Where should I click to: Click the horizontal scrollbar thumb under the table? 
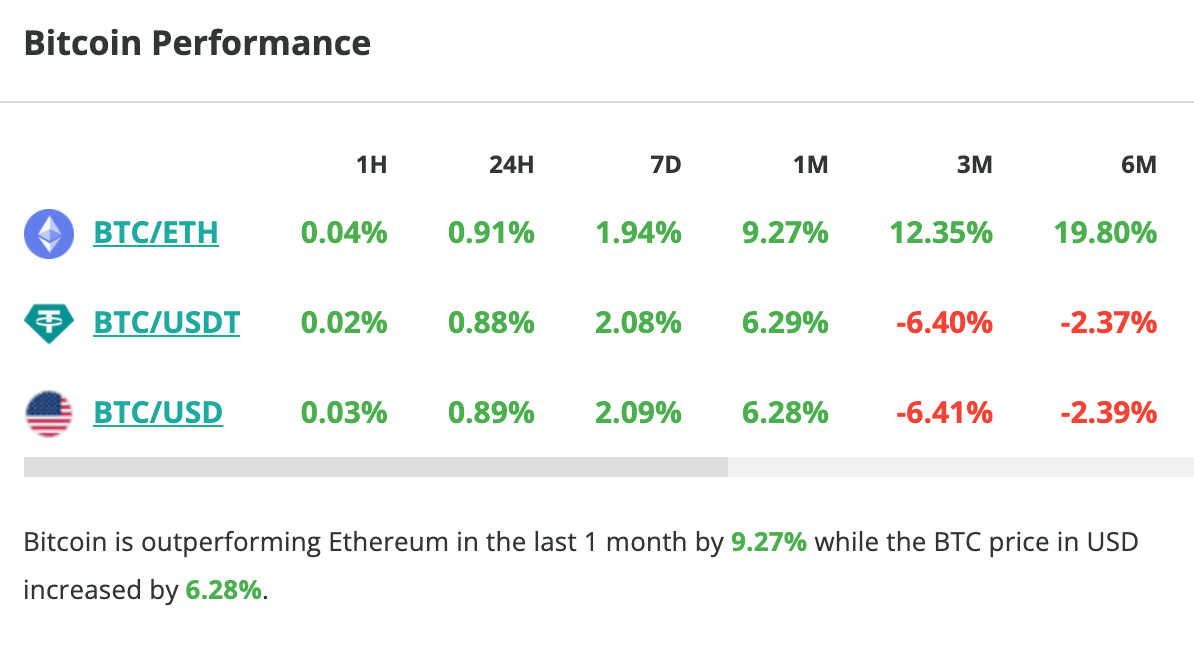(x=376, y=467)
